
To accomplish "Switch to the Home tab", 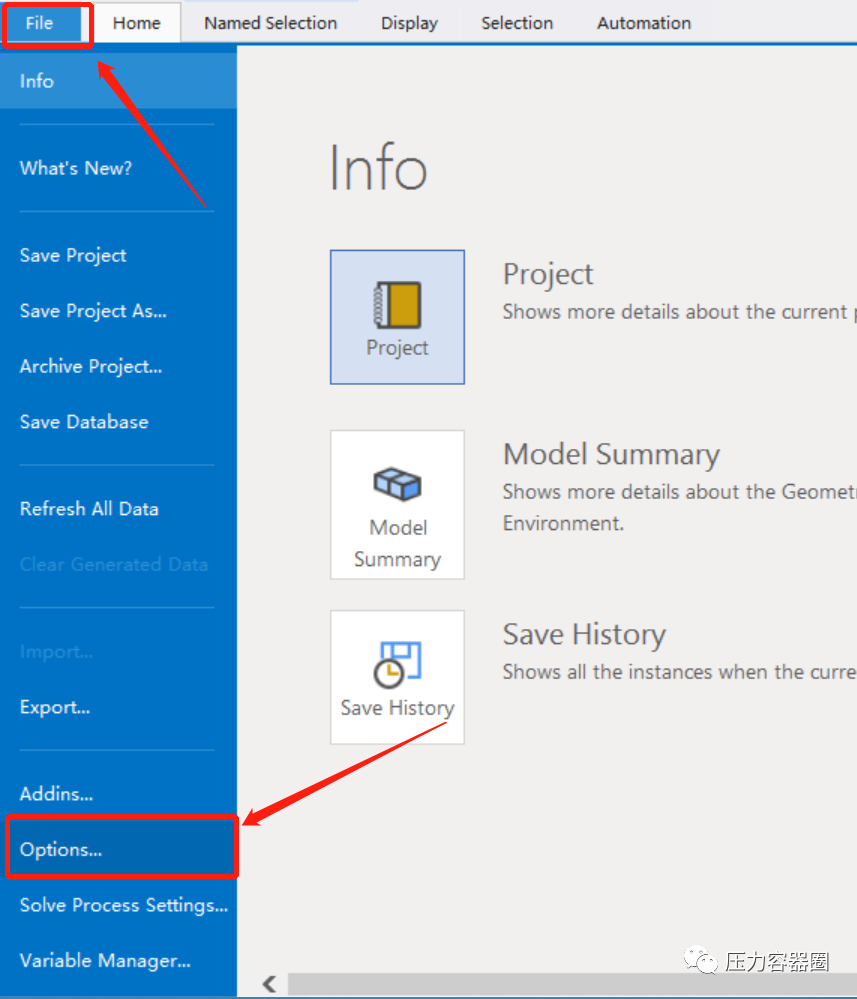I will pos(136,23).
